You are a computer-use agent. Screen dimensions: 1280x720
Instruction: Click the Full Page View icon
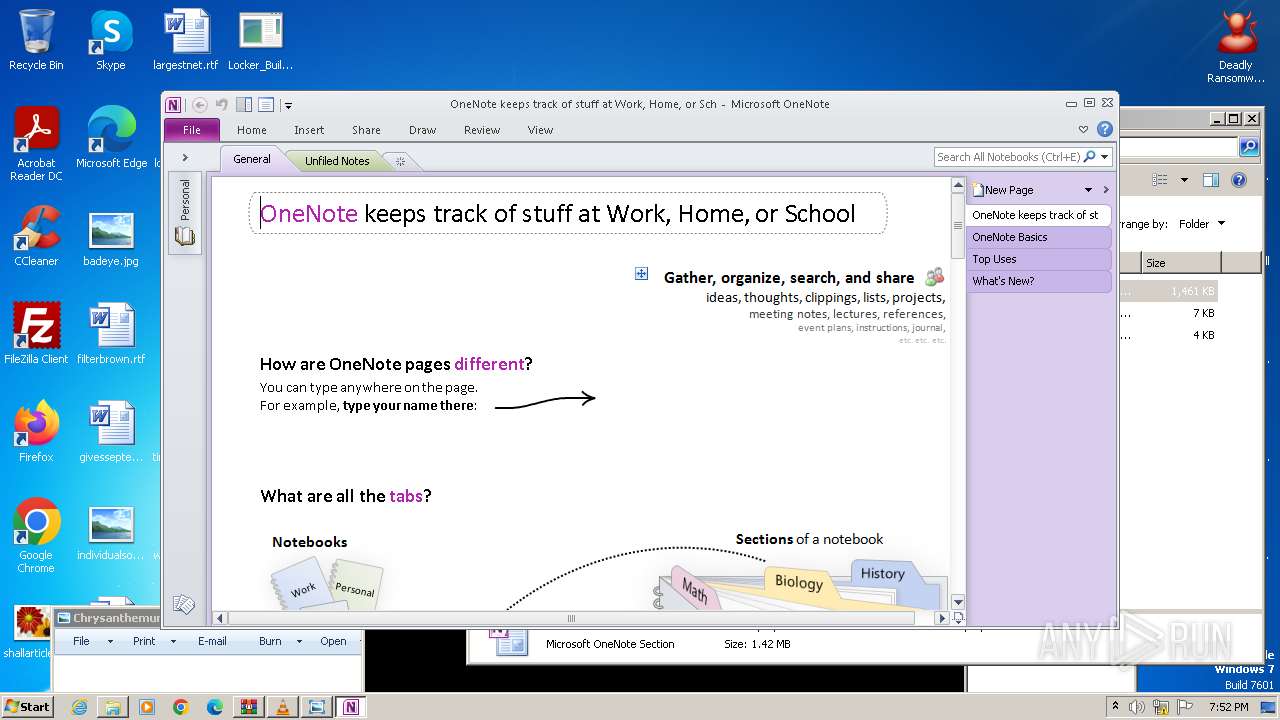pyautogui.click(x=266, y=104)
